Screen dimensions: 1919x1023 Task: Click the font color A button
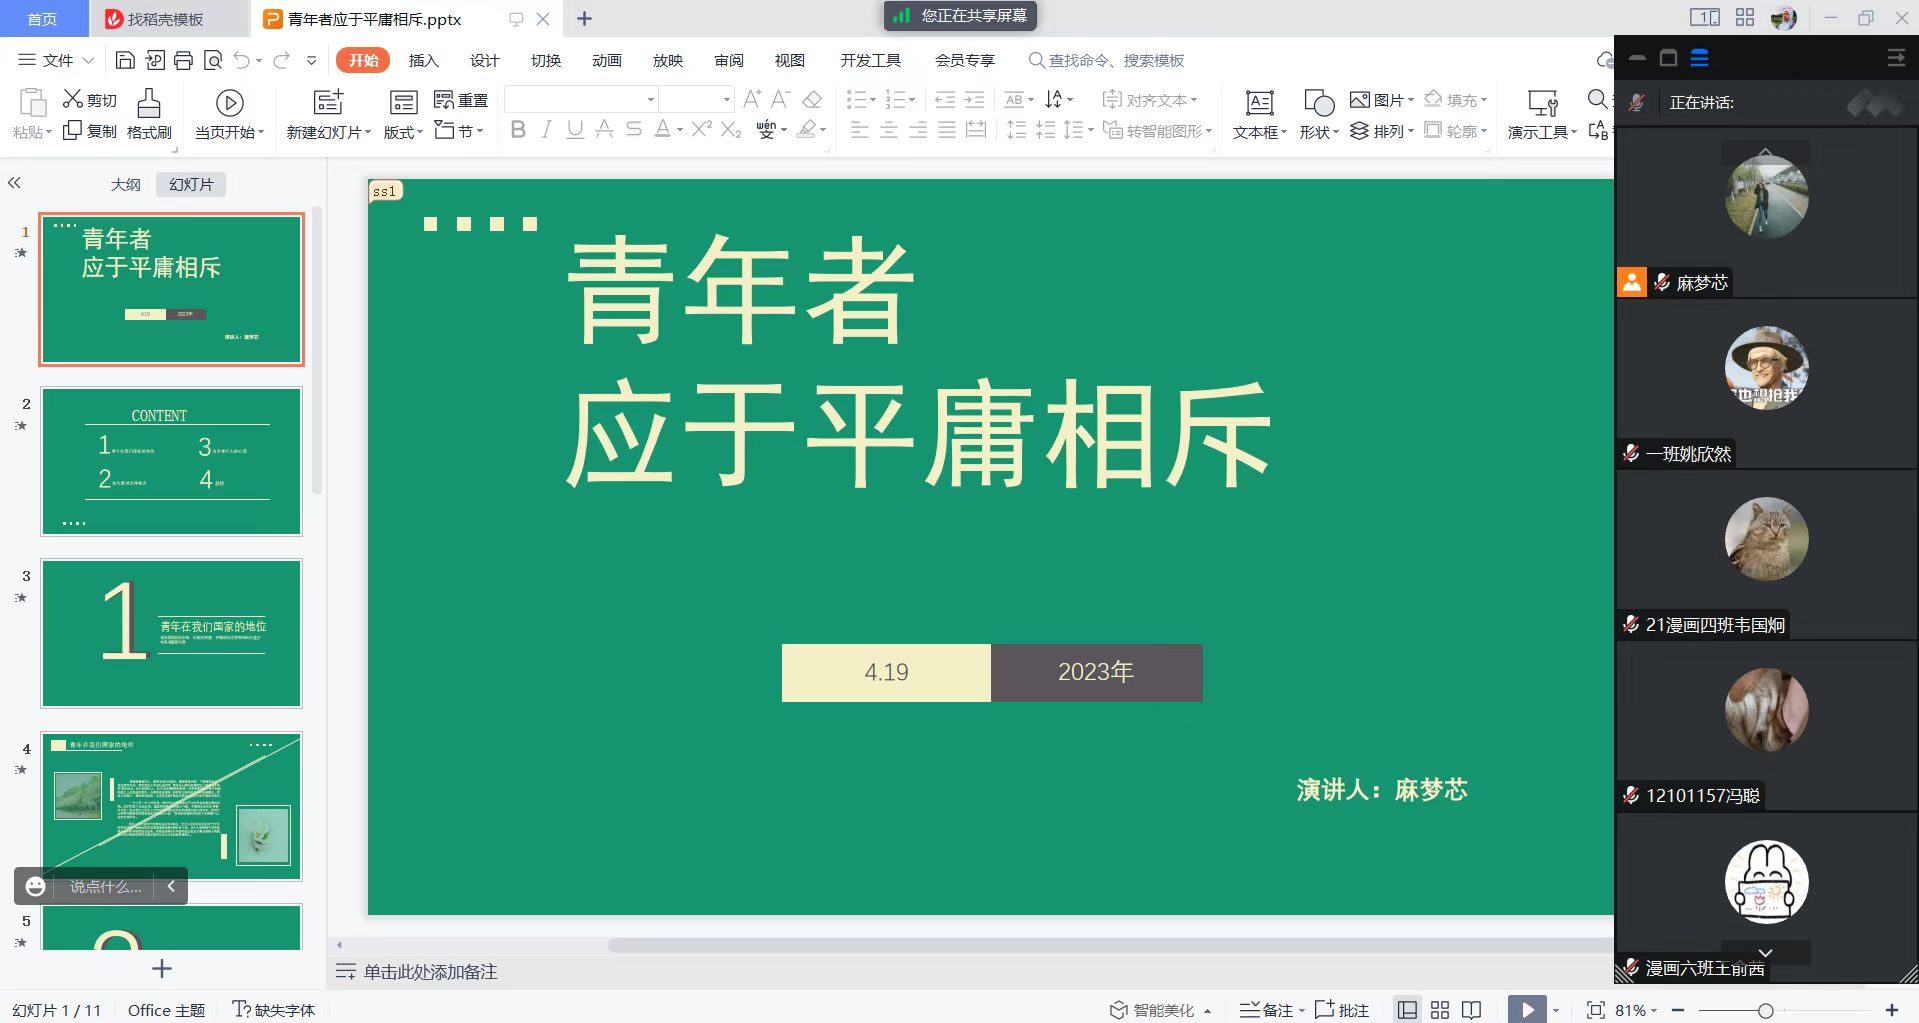(662, 129)
